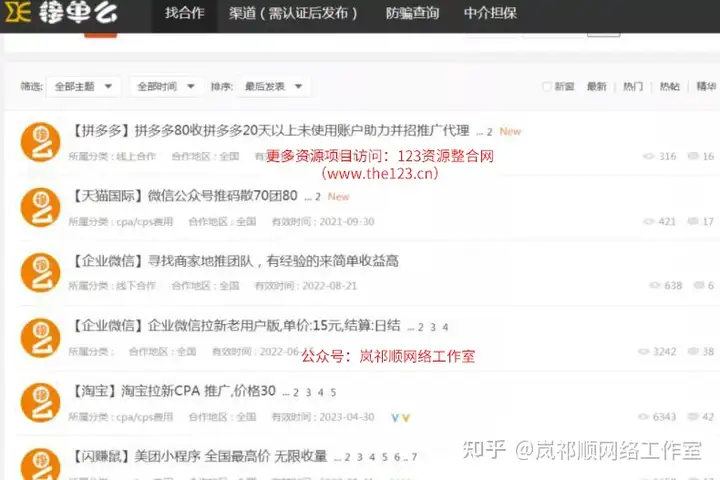Image resolution: width=720 pixels, height=480 pixels.
Task: Select the 精华 filter link
Action: point(706,86)
